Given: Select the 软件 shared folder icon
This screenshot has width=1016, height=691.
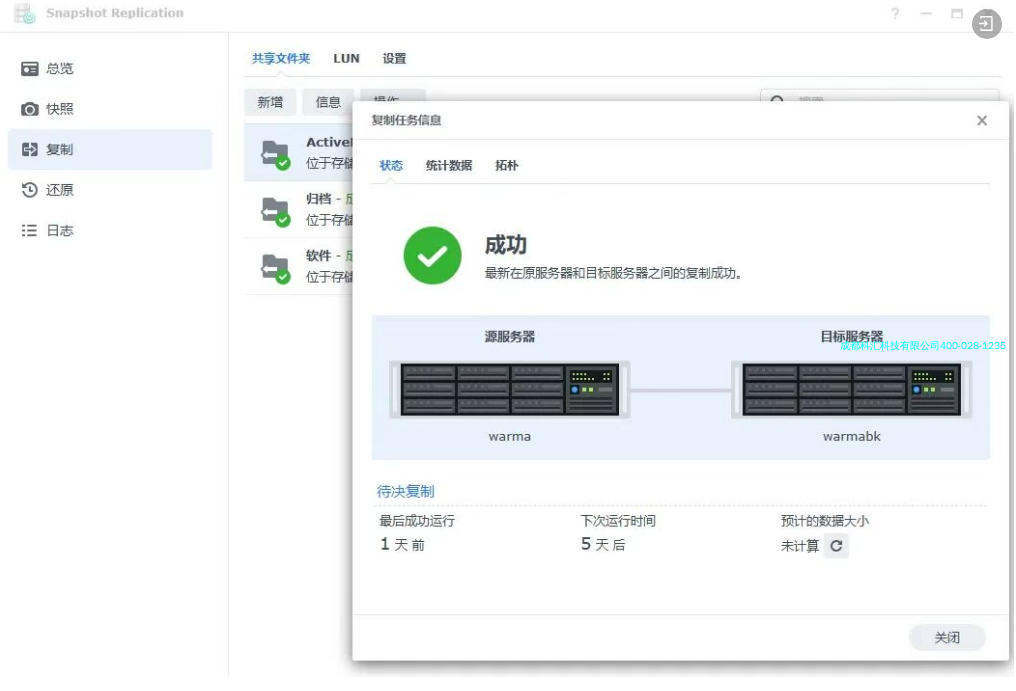Looking at the screenshot, I should (x=274, y=267).
